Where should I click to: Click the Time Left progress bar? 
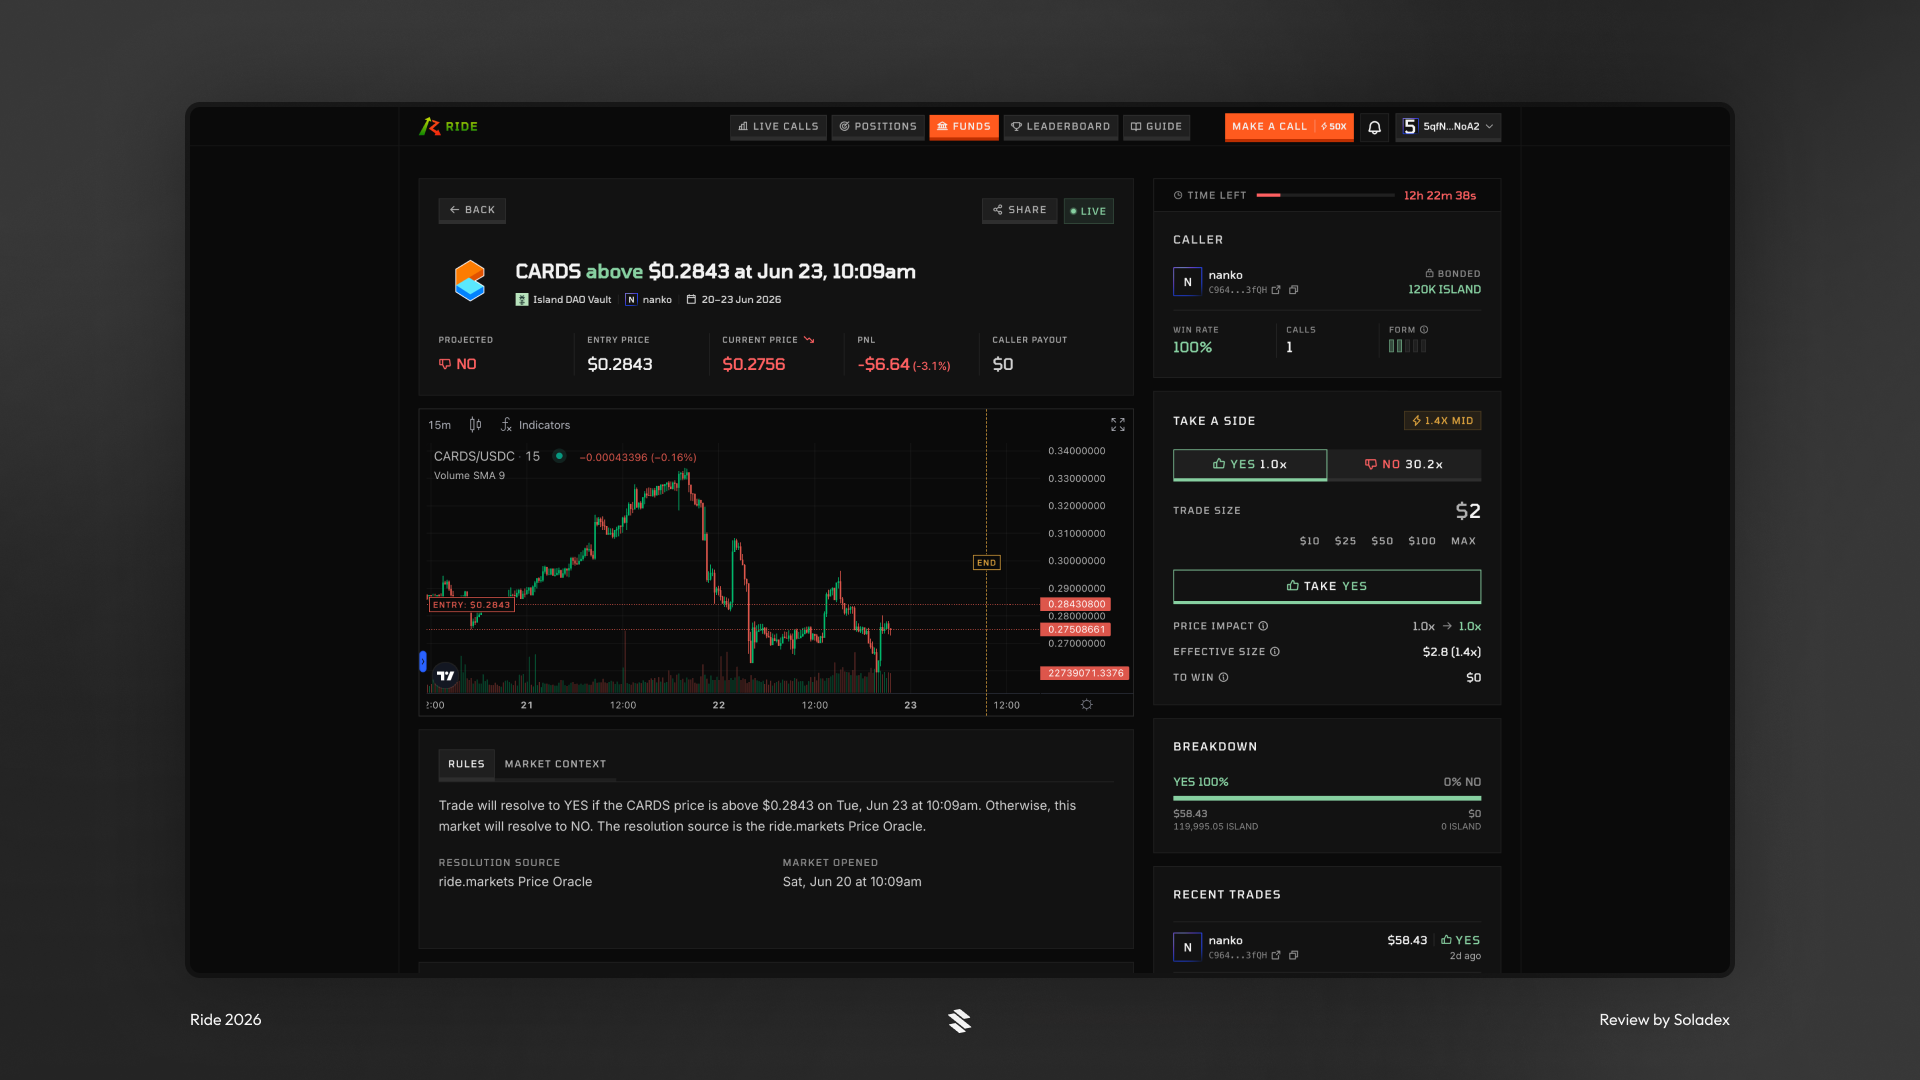point(1325,196)
